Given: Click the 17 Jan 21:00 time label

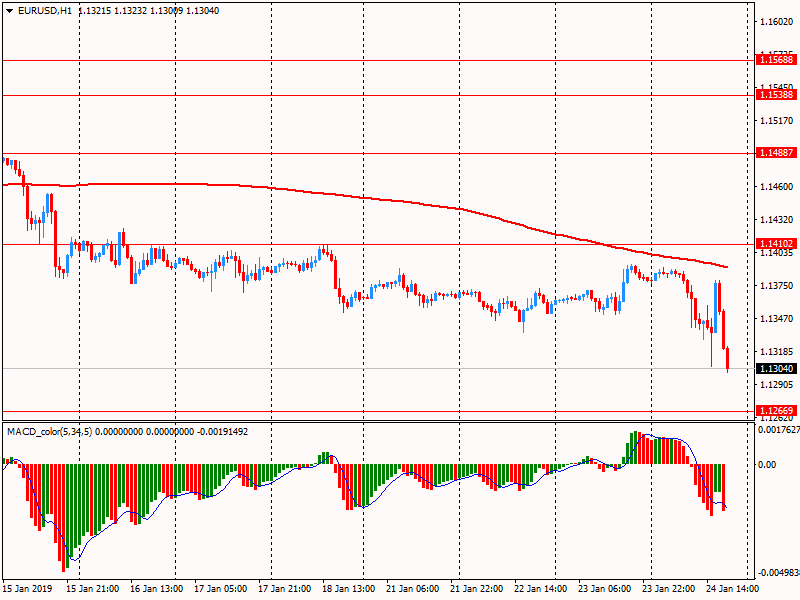Looking at the screenshot, I should pyautogui.click(x=285, y=588).
